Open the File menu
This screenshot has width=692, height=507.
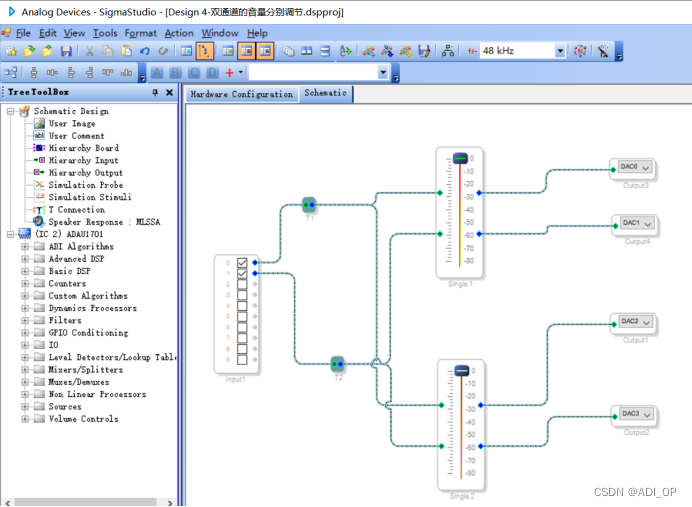[x=23, y=33]
